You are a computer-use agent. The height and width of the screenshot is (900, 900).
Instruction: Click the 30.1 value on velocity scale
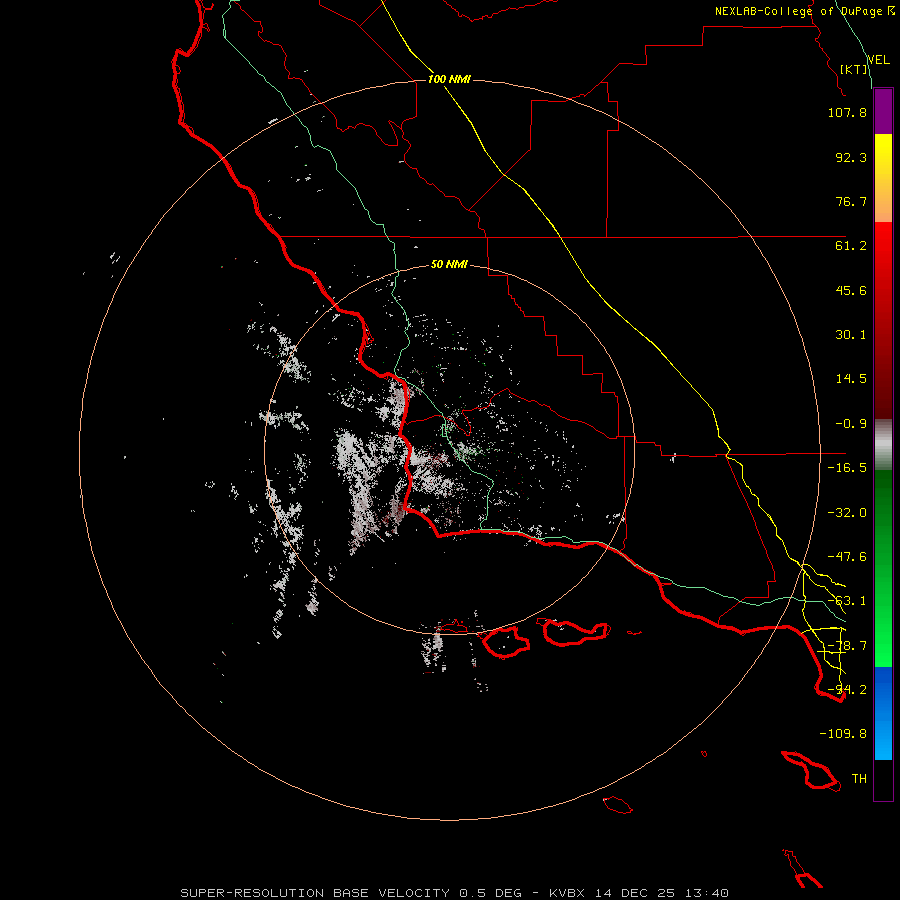(x=851, y=335)
